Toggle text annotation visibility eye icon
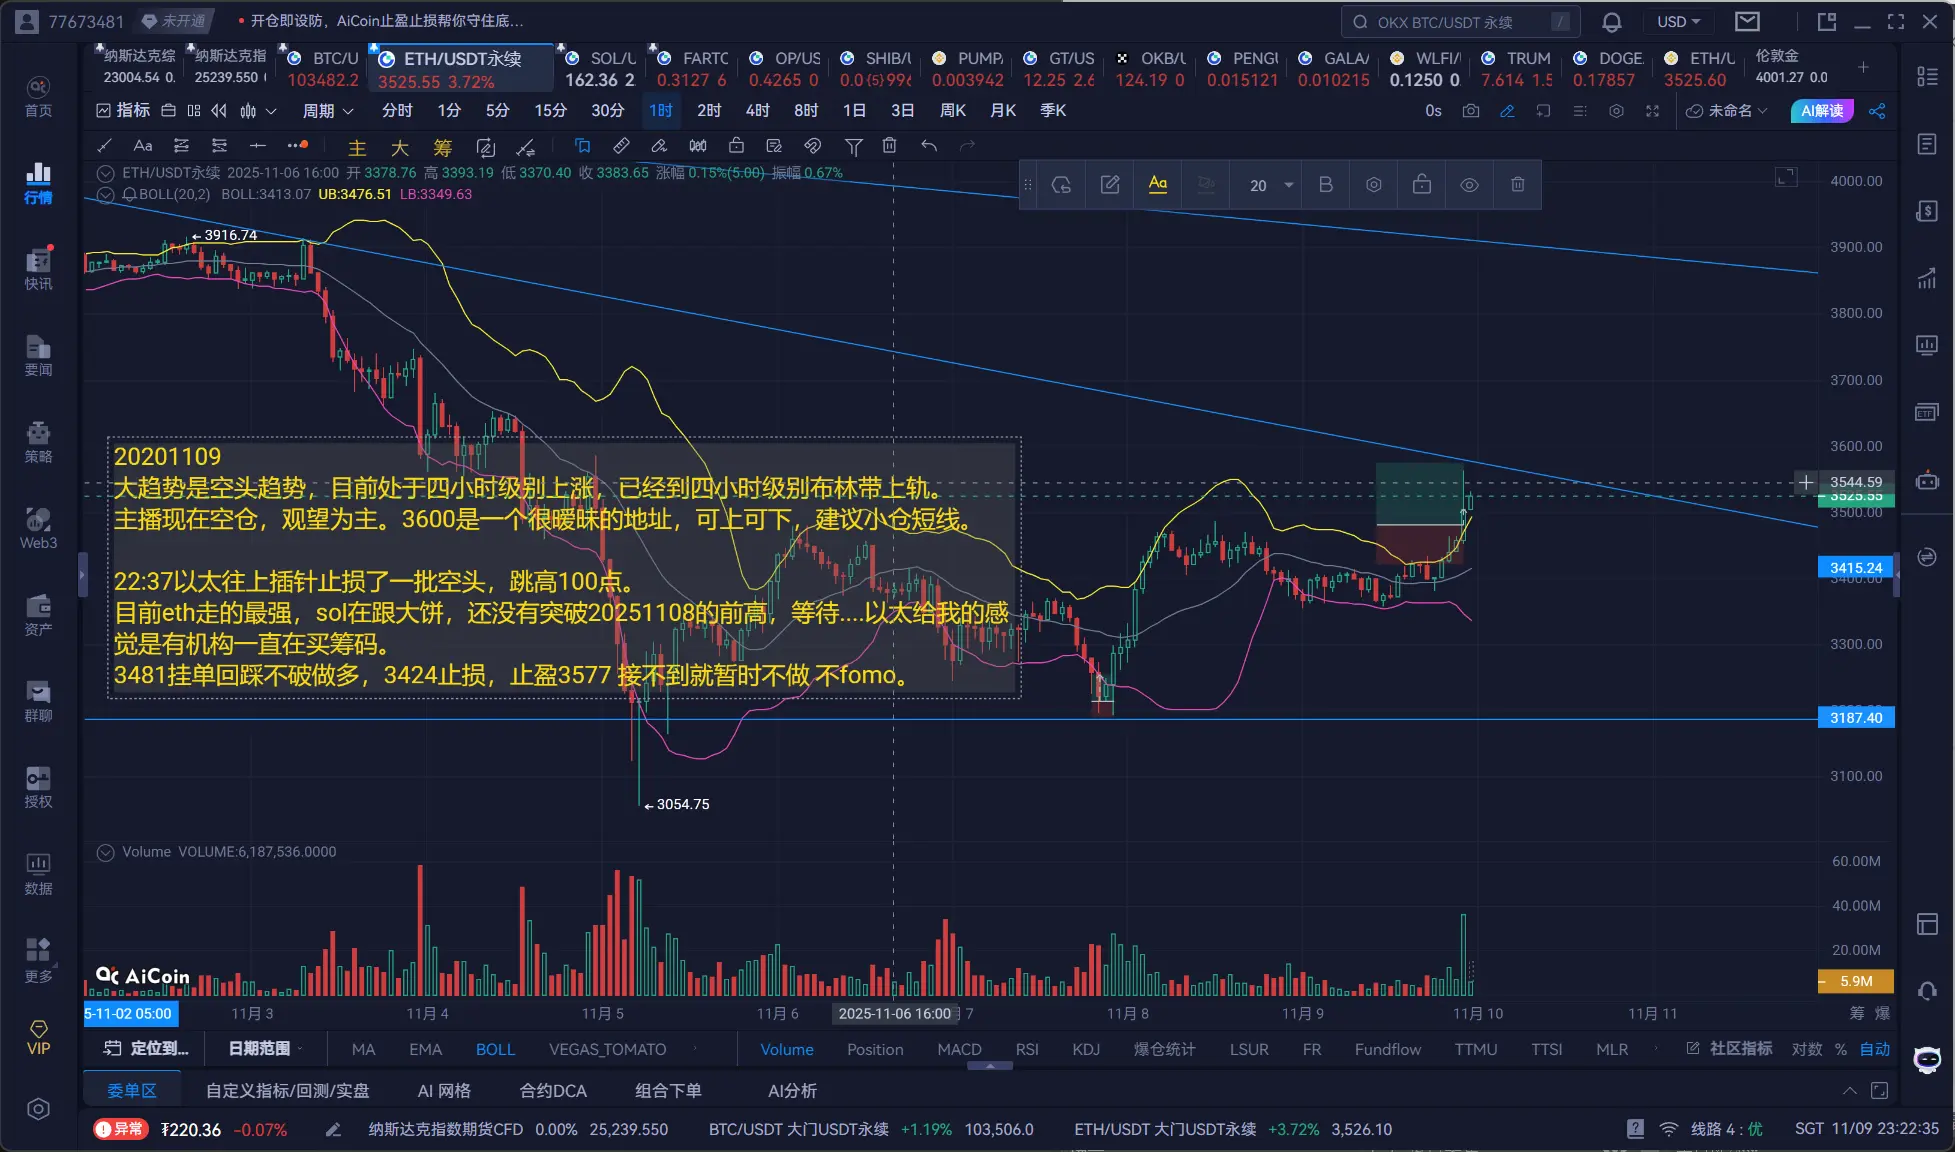1955x1152 pixels. tap(1469, 185)
